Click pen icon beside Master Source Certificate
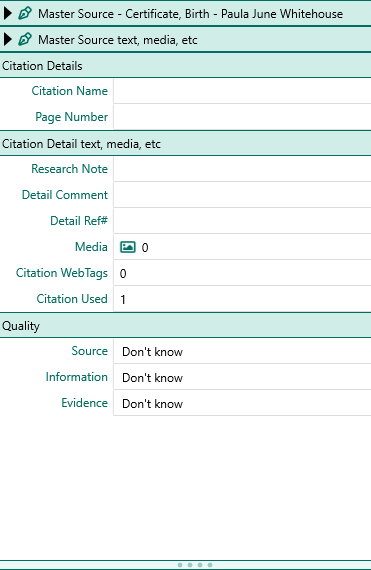Viewport: 371px width, 570px height. click(25, 13)
